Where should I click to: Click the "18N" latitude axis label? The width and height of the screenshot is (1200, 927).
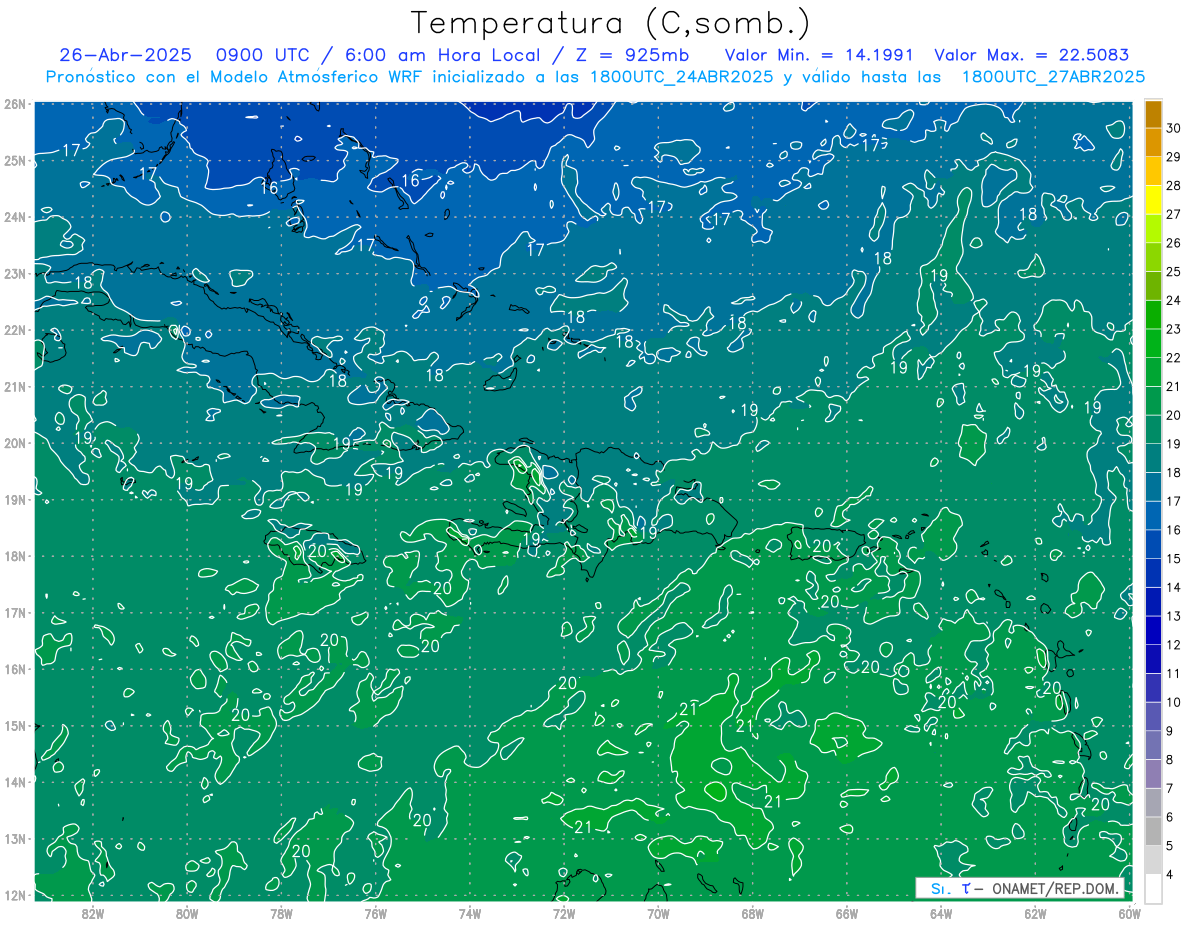pos(14,556)
